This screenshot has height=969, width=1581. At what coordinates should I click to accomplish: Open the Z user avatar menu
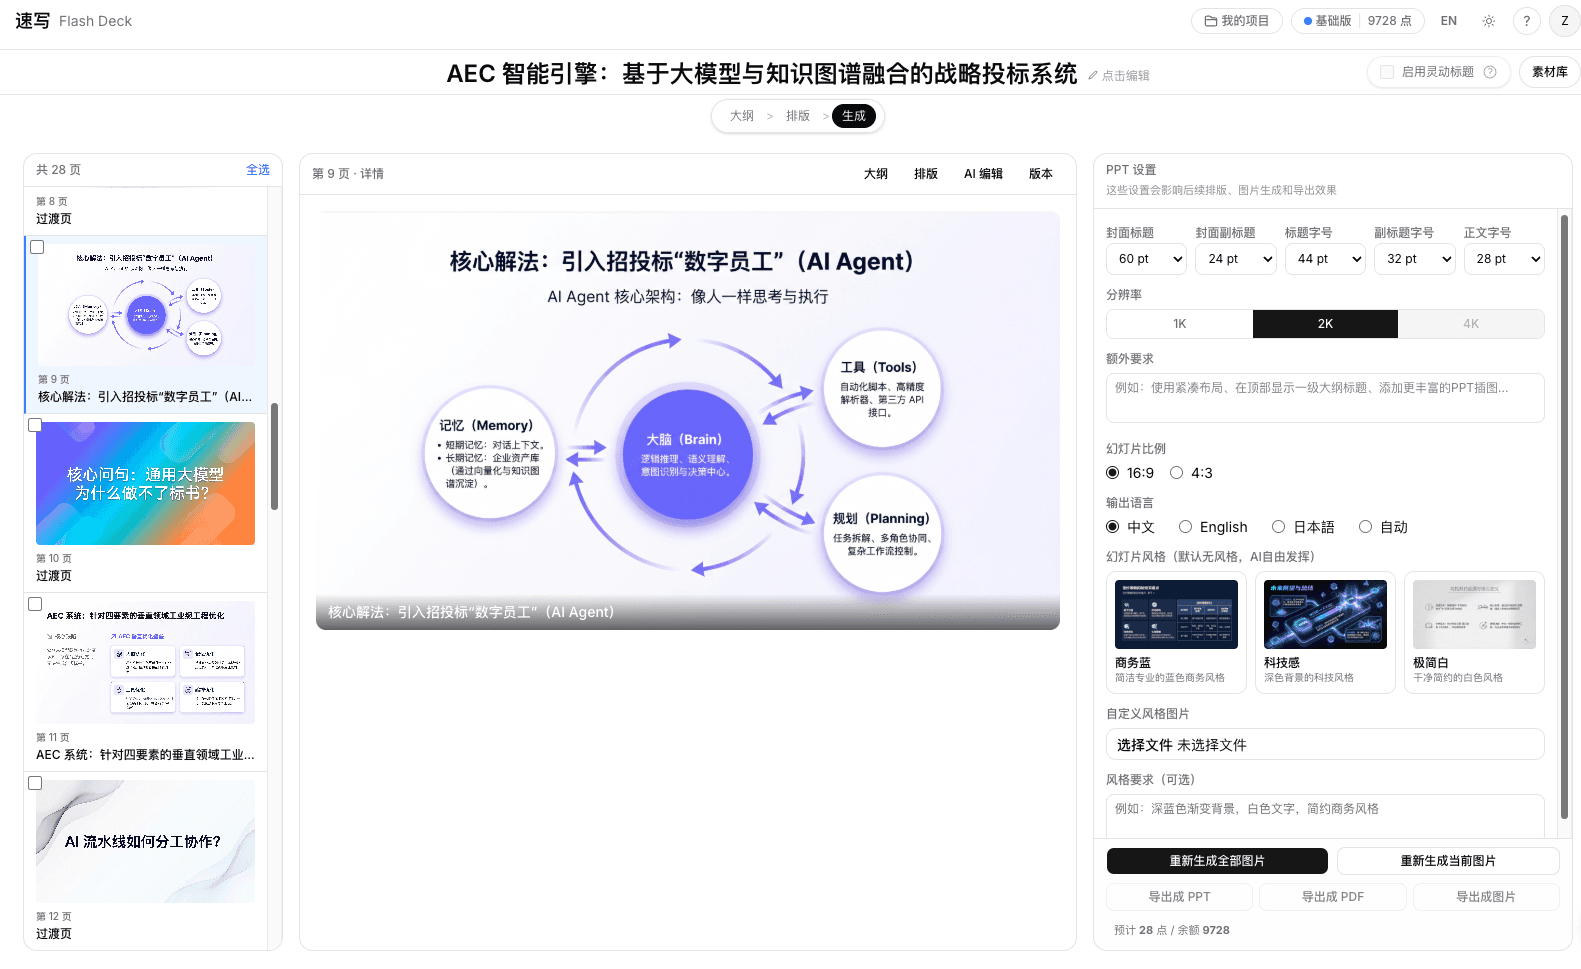pos(1564,21)
